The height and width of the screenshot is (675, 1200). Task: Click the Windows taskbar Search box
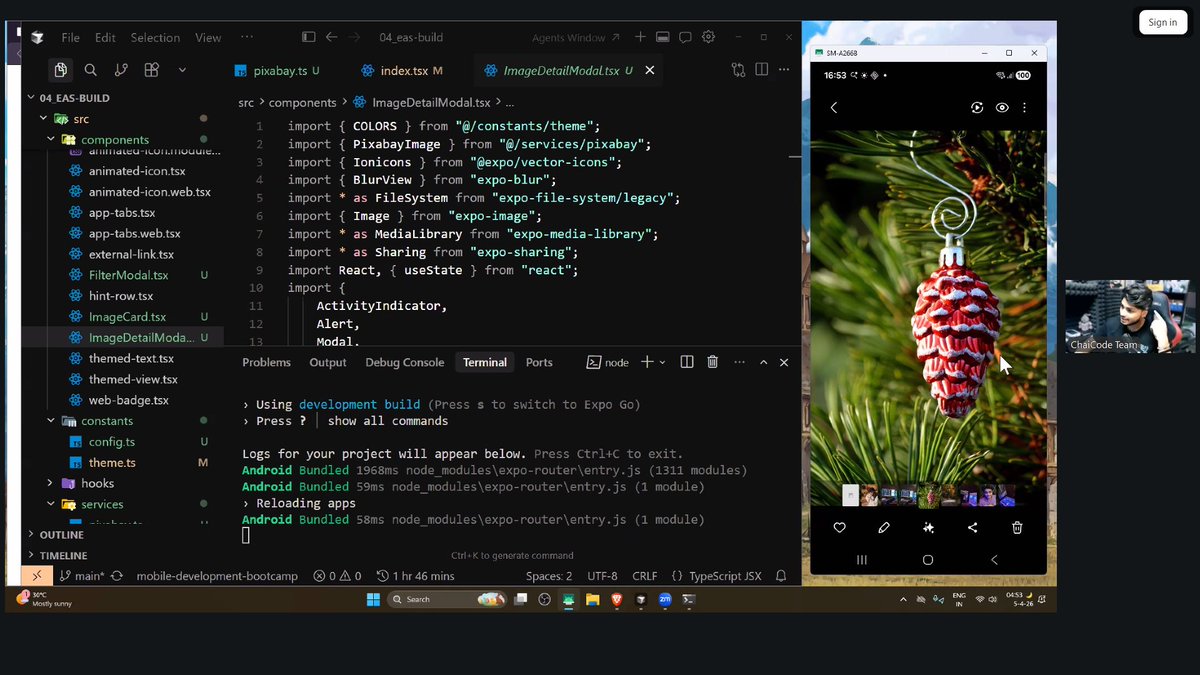[x=445, y=599]
